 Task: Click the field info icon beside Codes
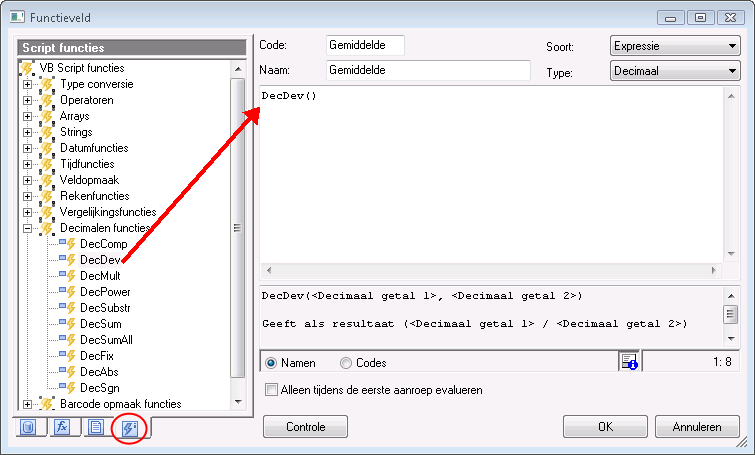coord(629,362)
